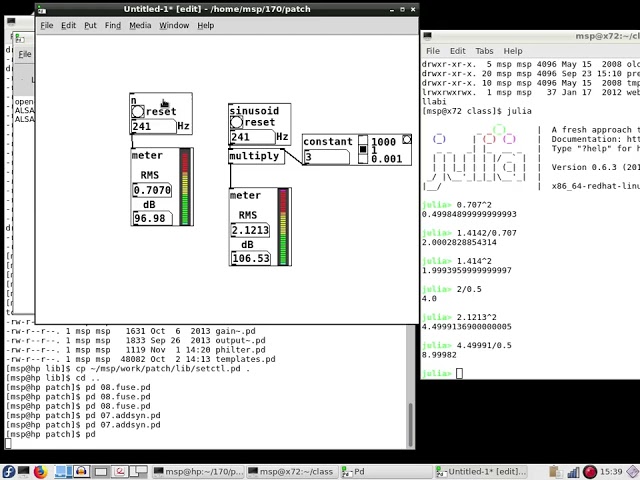Select the 1 radio option in constant
This screenshot has height=480, width=640.
363,149
